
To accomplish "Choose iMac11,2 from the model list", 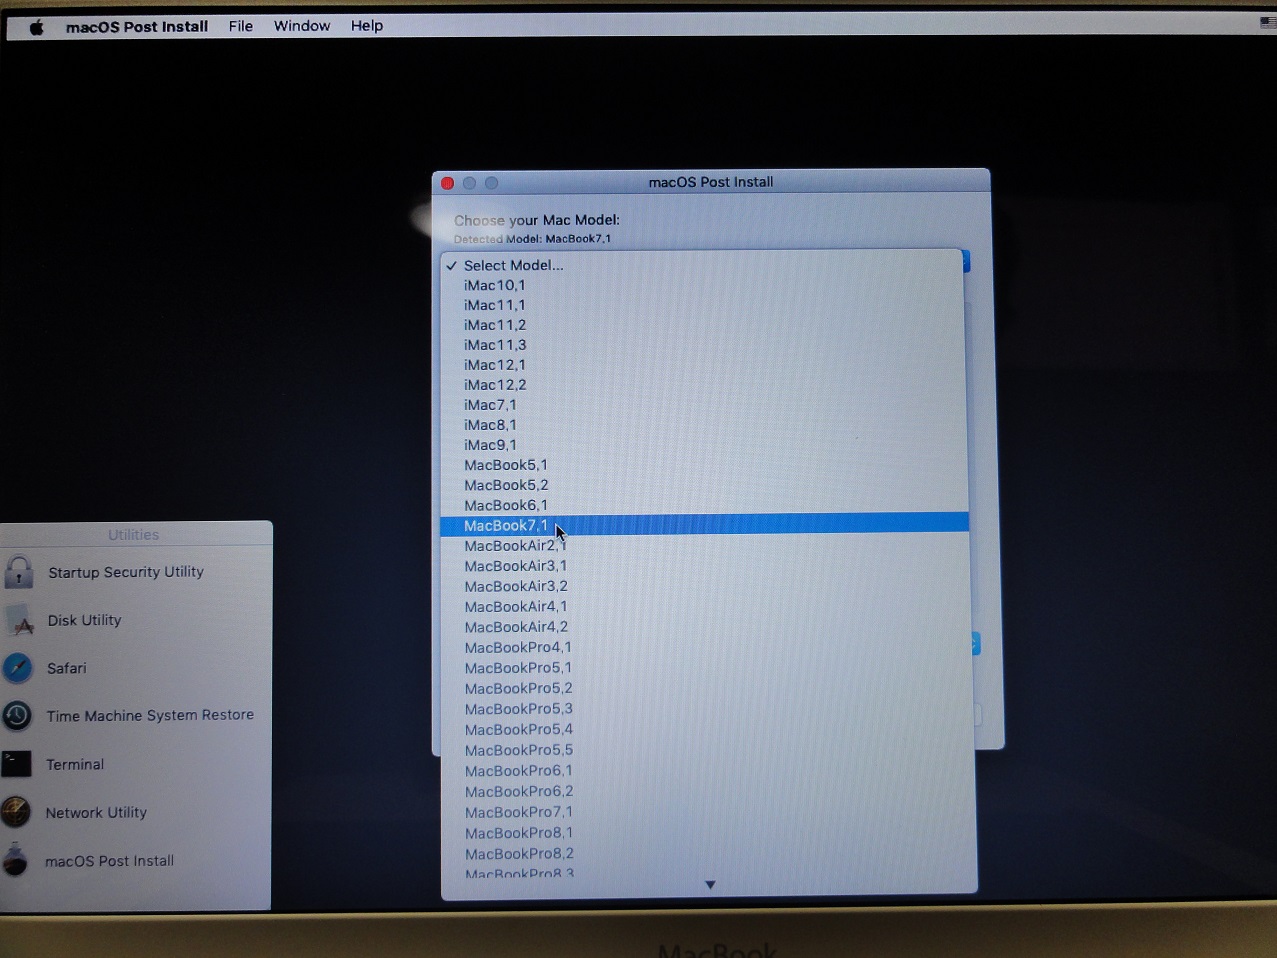I will pos(704,325).
